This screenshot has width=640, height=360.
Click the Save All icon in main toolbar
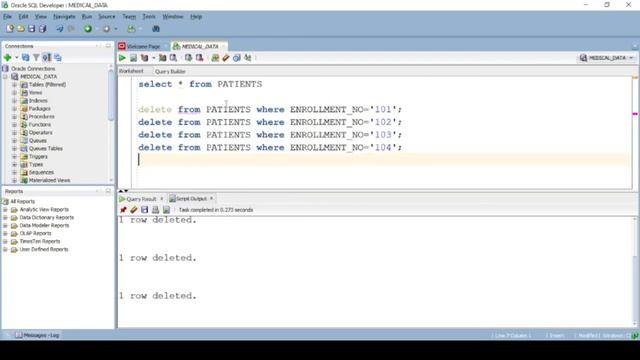[x=42, y=29]
